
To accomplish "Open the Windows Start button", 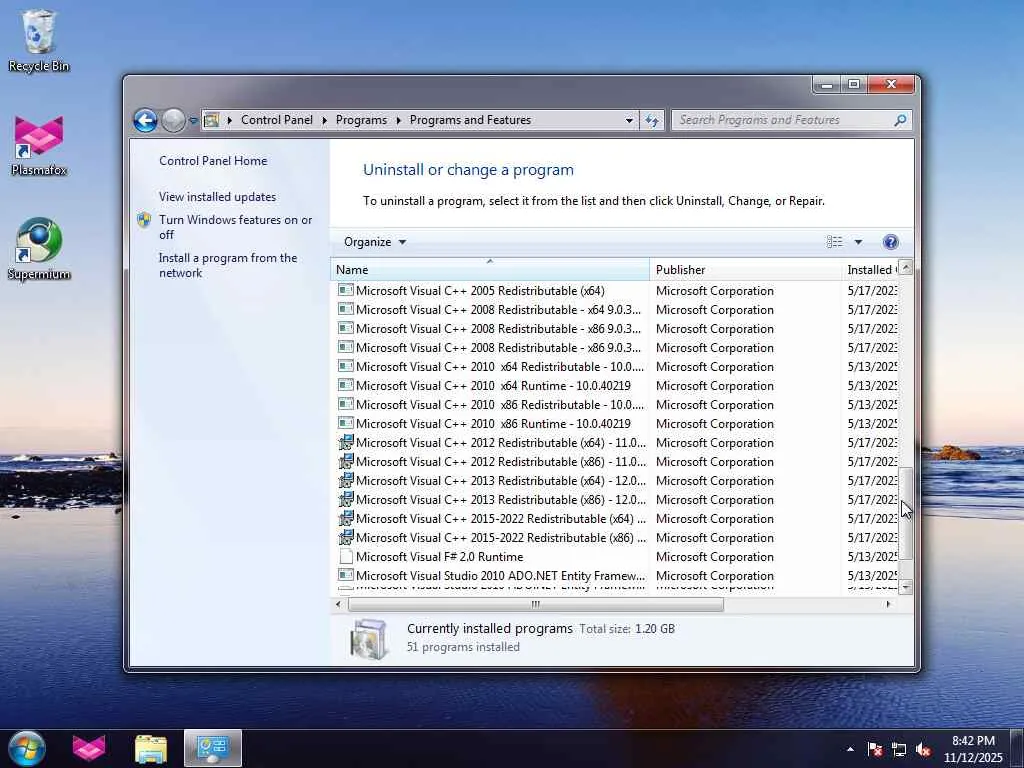I will click(27, 748).
